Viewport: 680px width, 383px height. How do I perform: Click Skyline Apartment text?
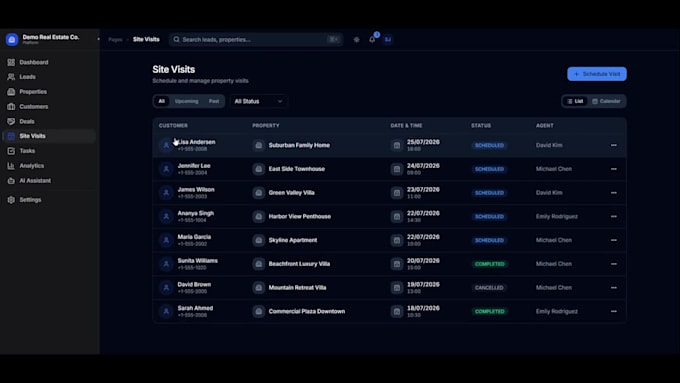[293, 240]
